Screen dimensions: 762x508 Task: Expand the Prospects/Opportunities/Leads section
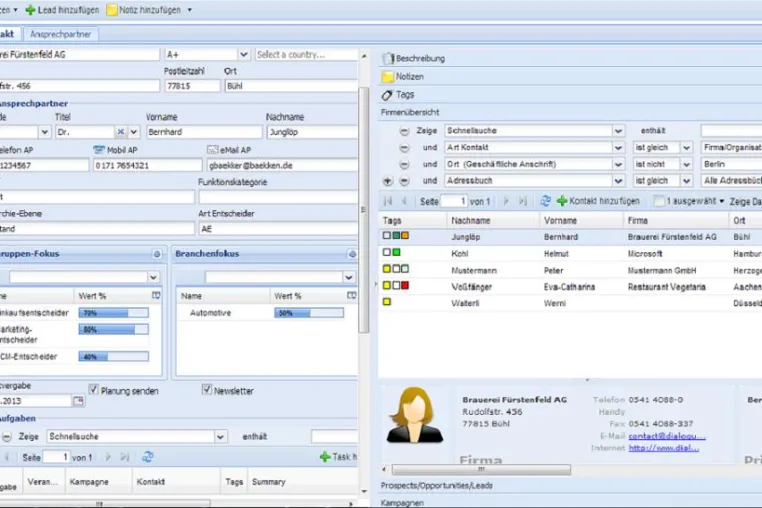pos(436,485)
